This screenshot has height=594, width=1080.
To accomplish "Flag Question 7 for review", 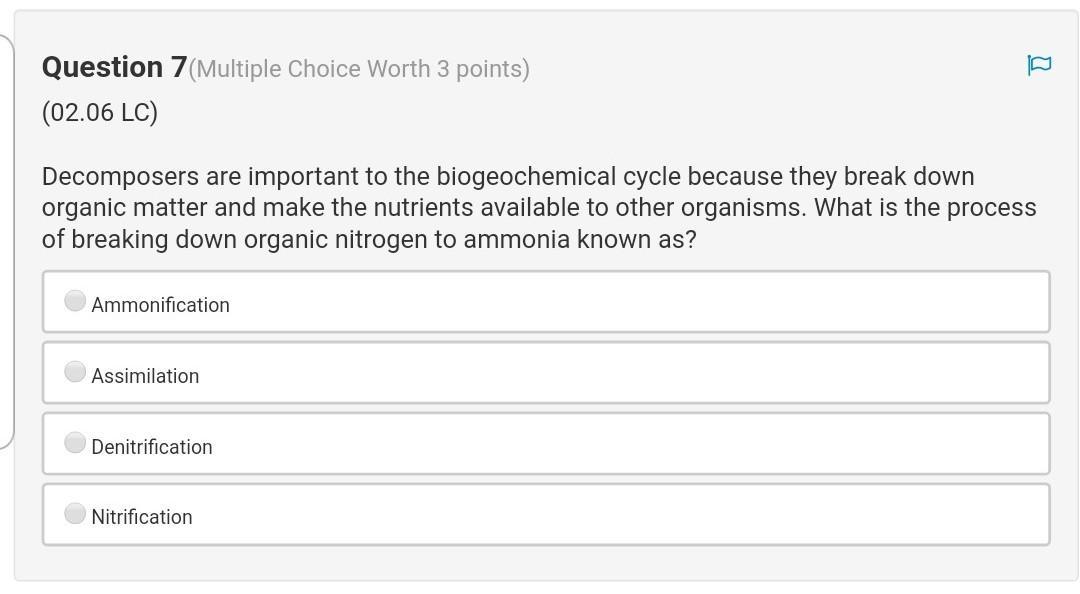I will point(1039,65).
